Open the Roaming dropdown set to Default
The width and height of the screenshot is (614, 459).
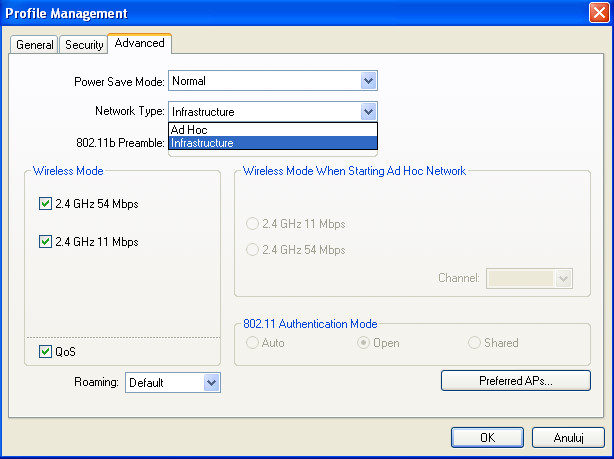click(173, 382)
